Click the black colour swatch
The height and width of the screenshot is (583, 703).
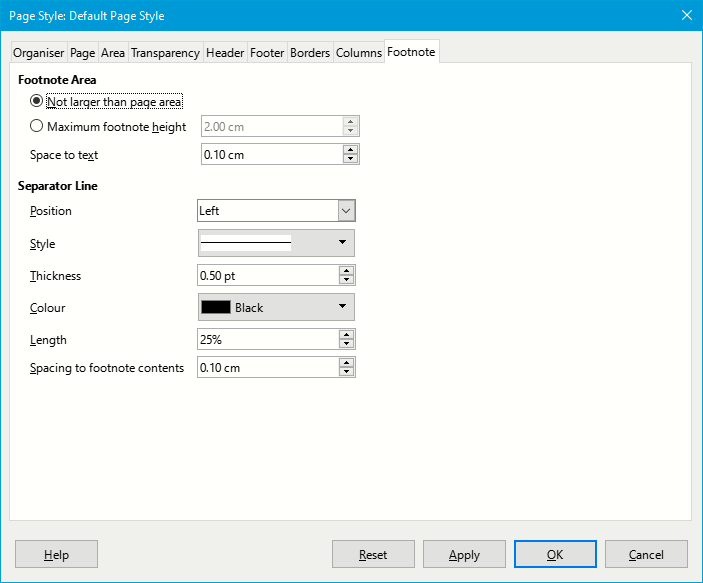click(216, 307)
